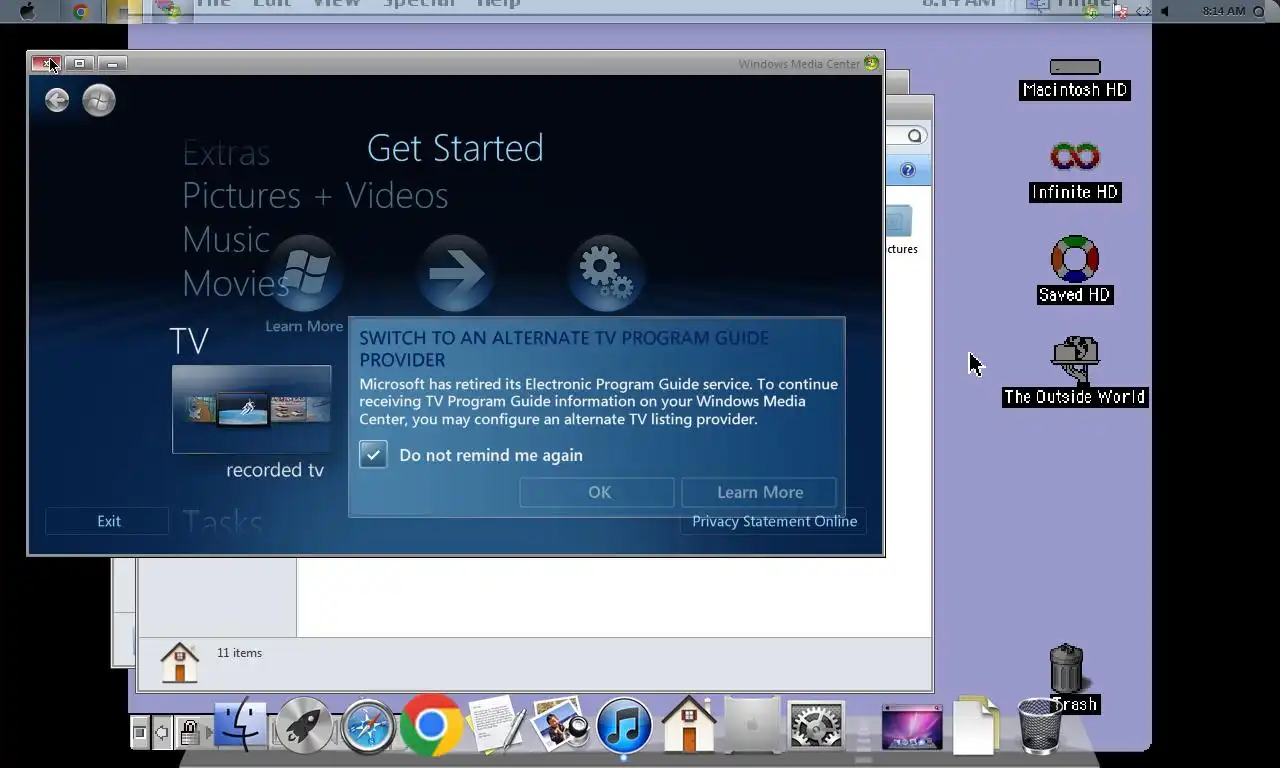1280x768 pixels.
Task: Click the home icon in Finder status bar
Action: 180,662
